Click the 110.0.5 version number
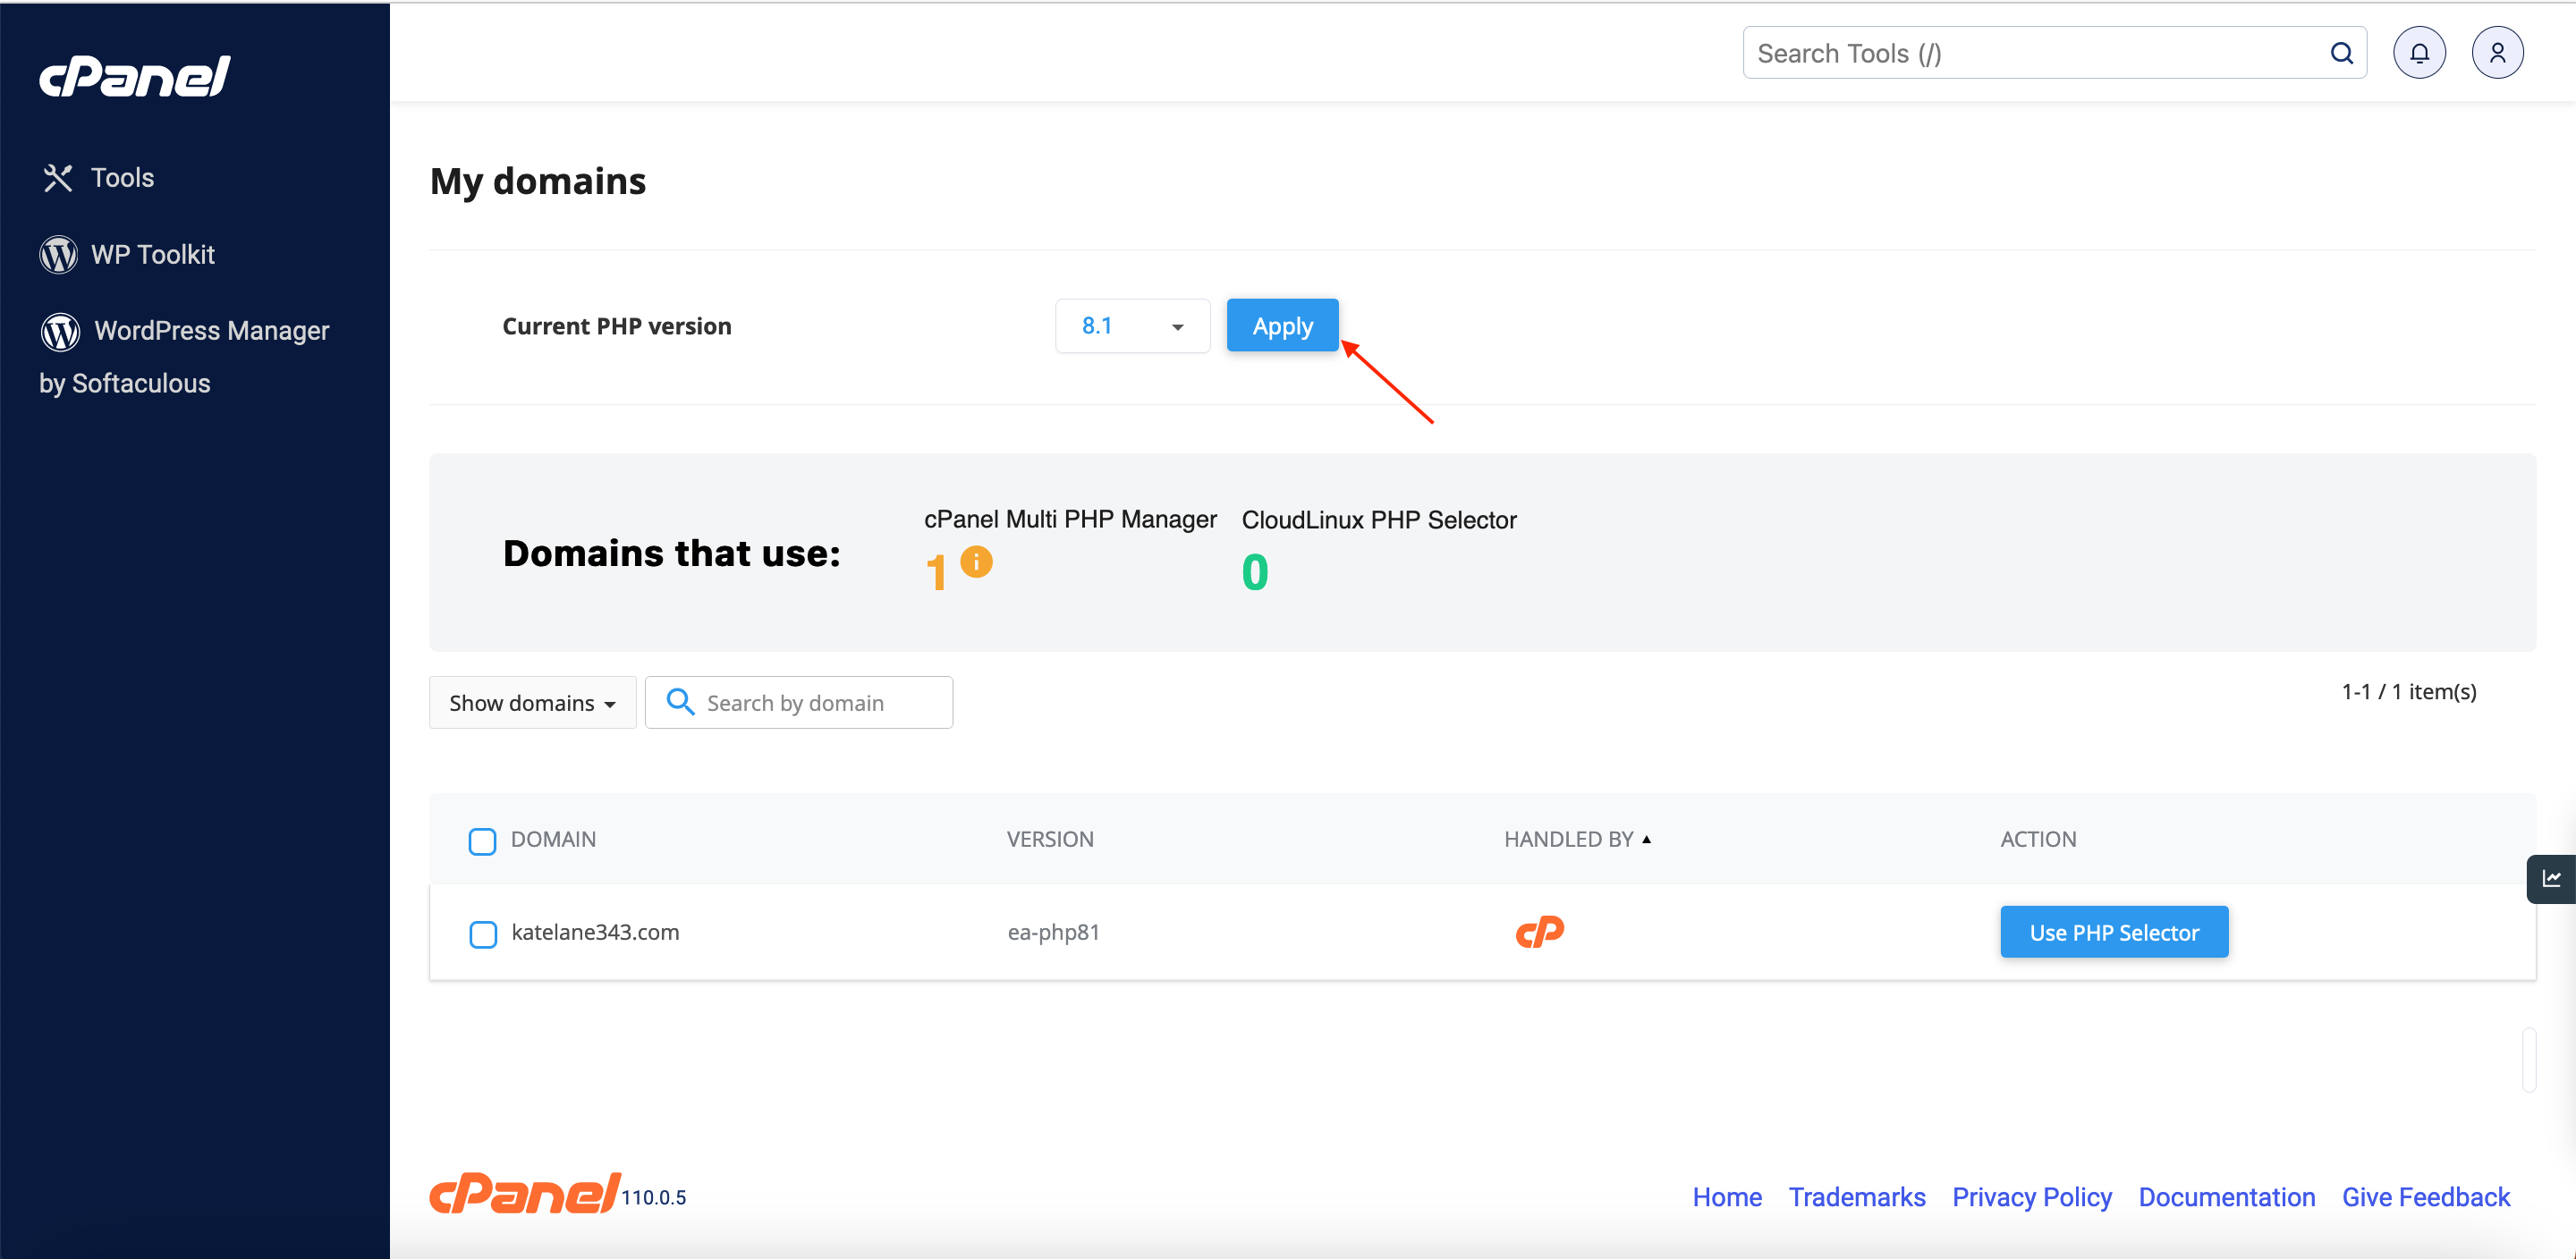2576x1259 pixels. tap(654, 1198)
